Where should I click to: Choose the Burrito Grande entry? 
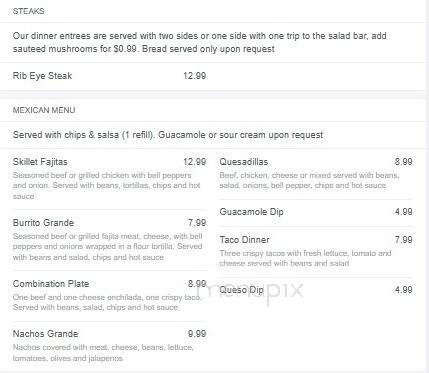[43, 223]
